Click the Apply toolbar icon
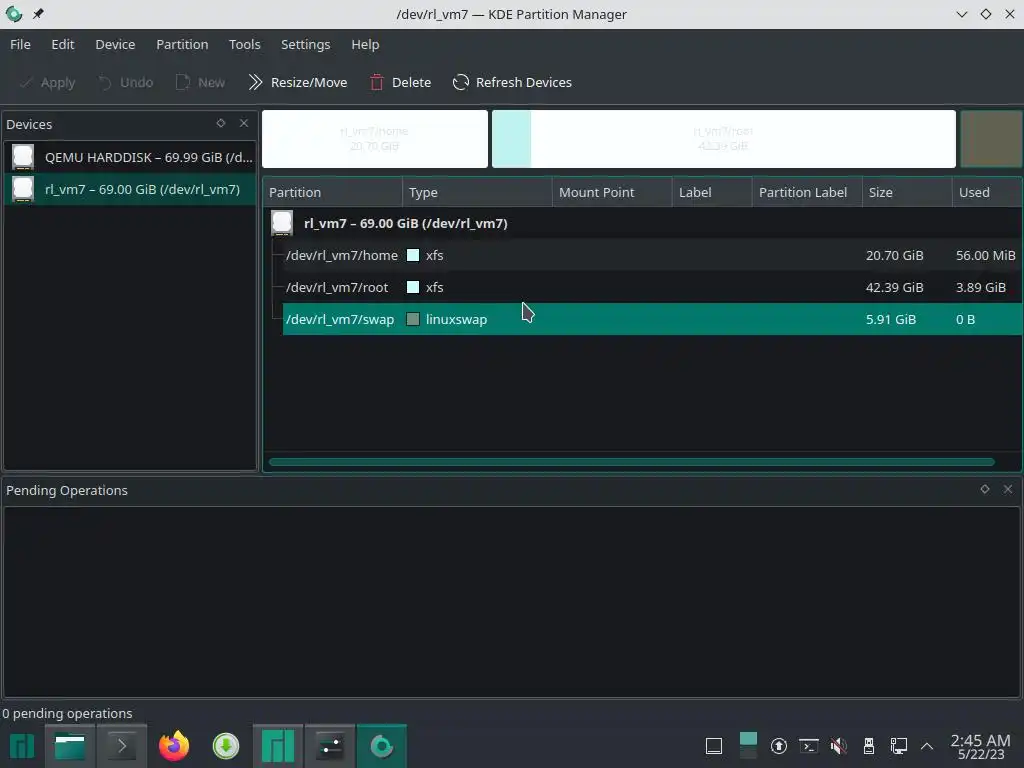Screen dimensions: 1024x768 27,82
